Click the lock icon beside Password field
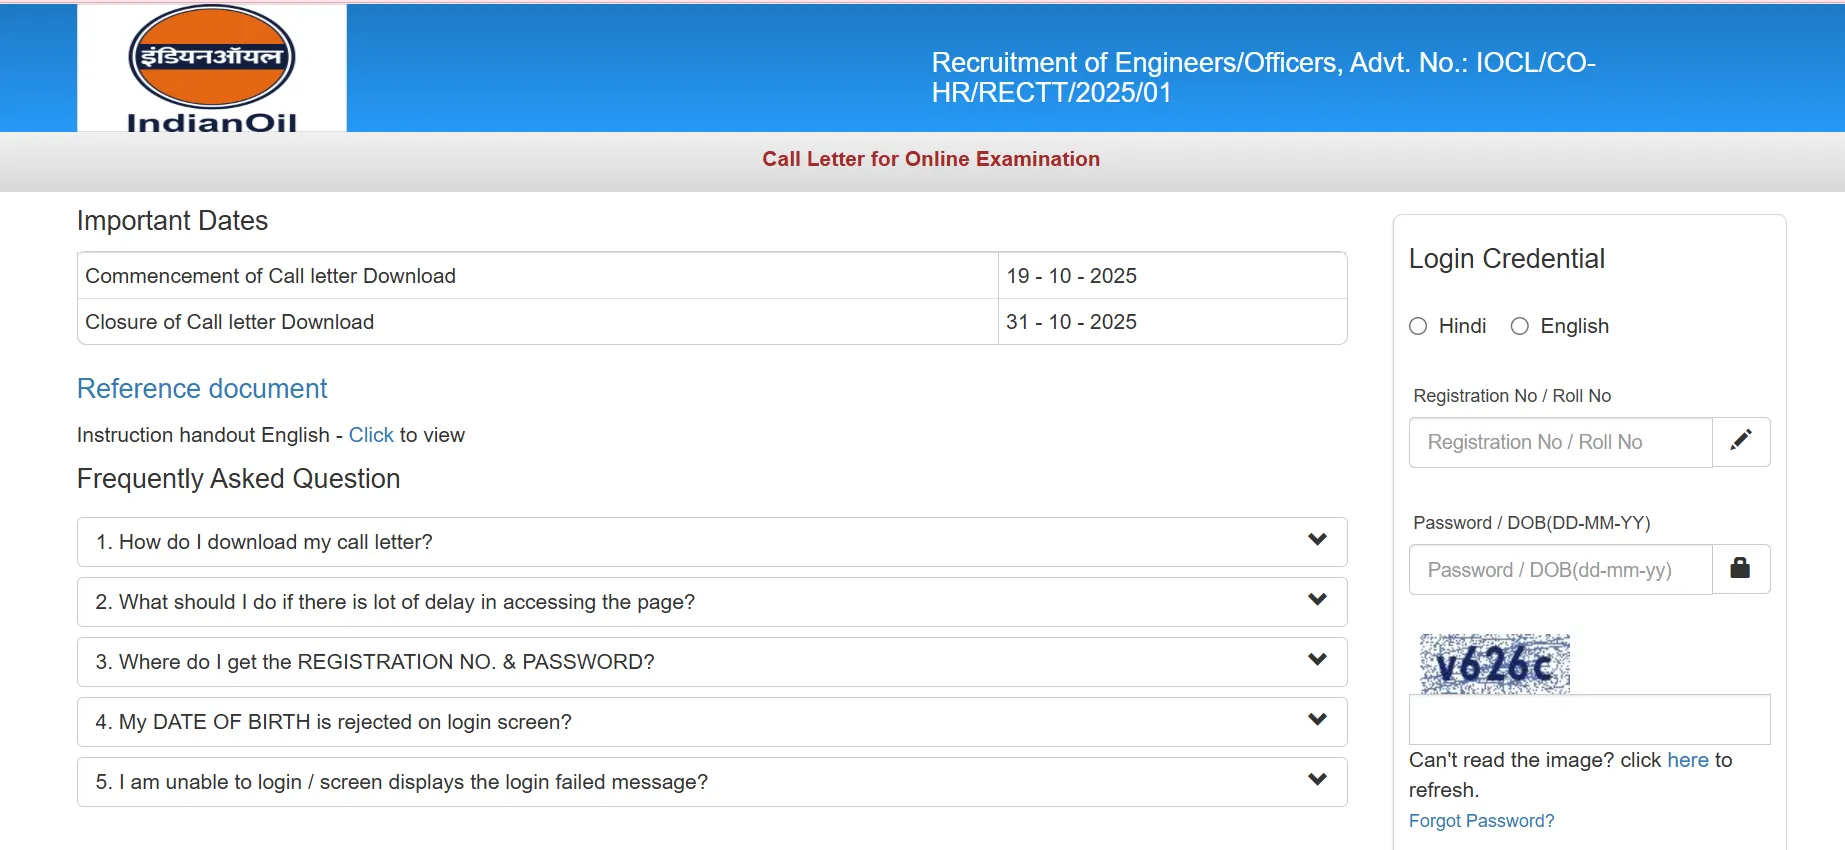This screenshot has width=1845, height=850. [x=1740, y=568]
